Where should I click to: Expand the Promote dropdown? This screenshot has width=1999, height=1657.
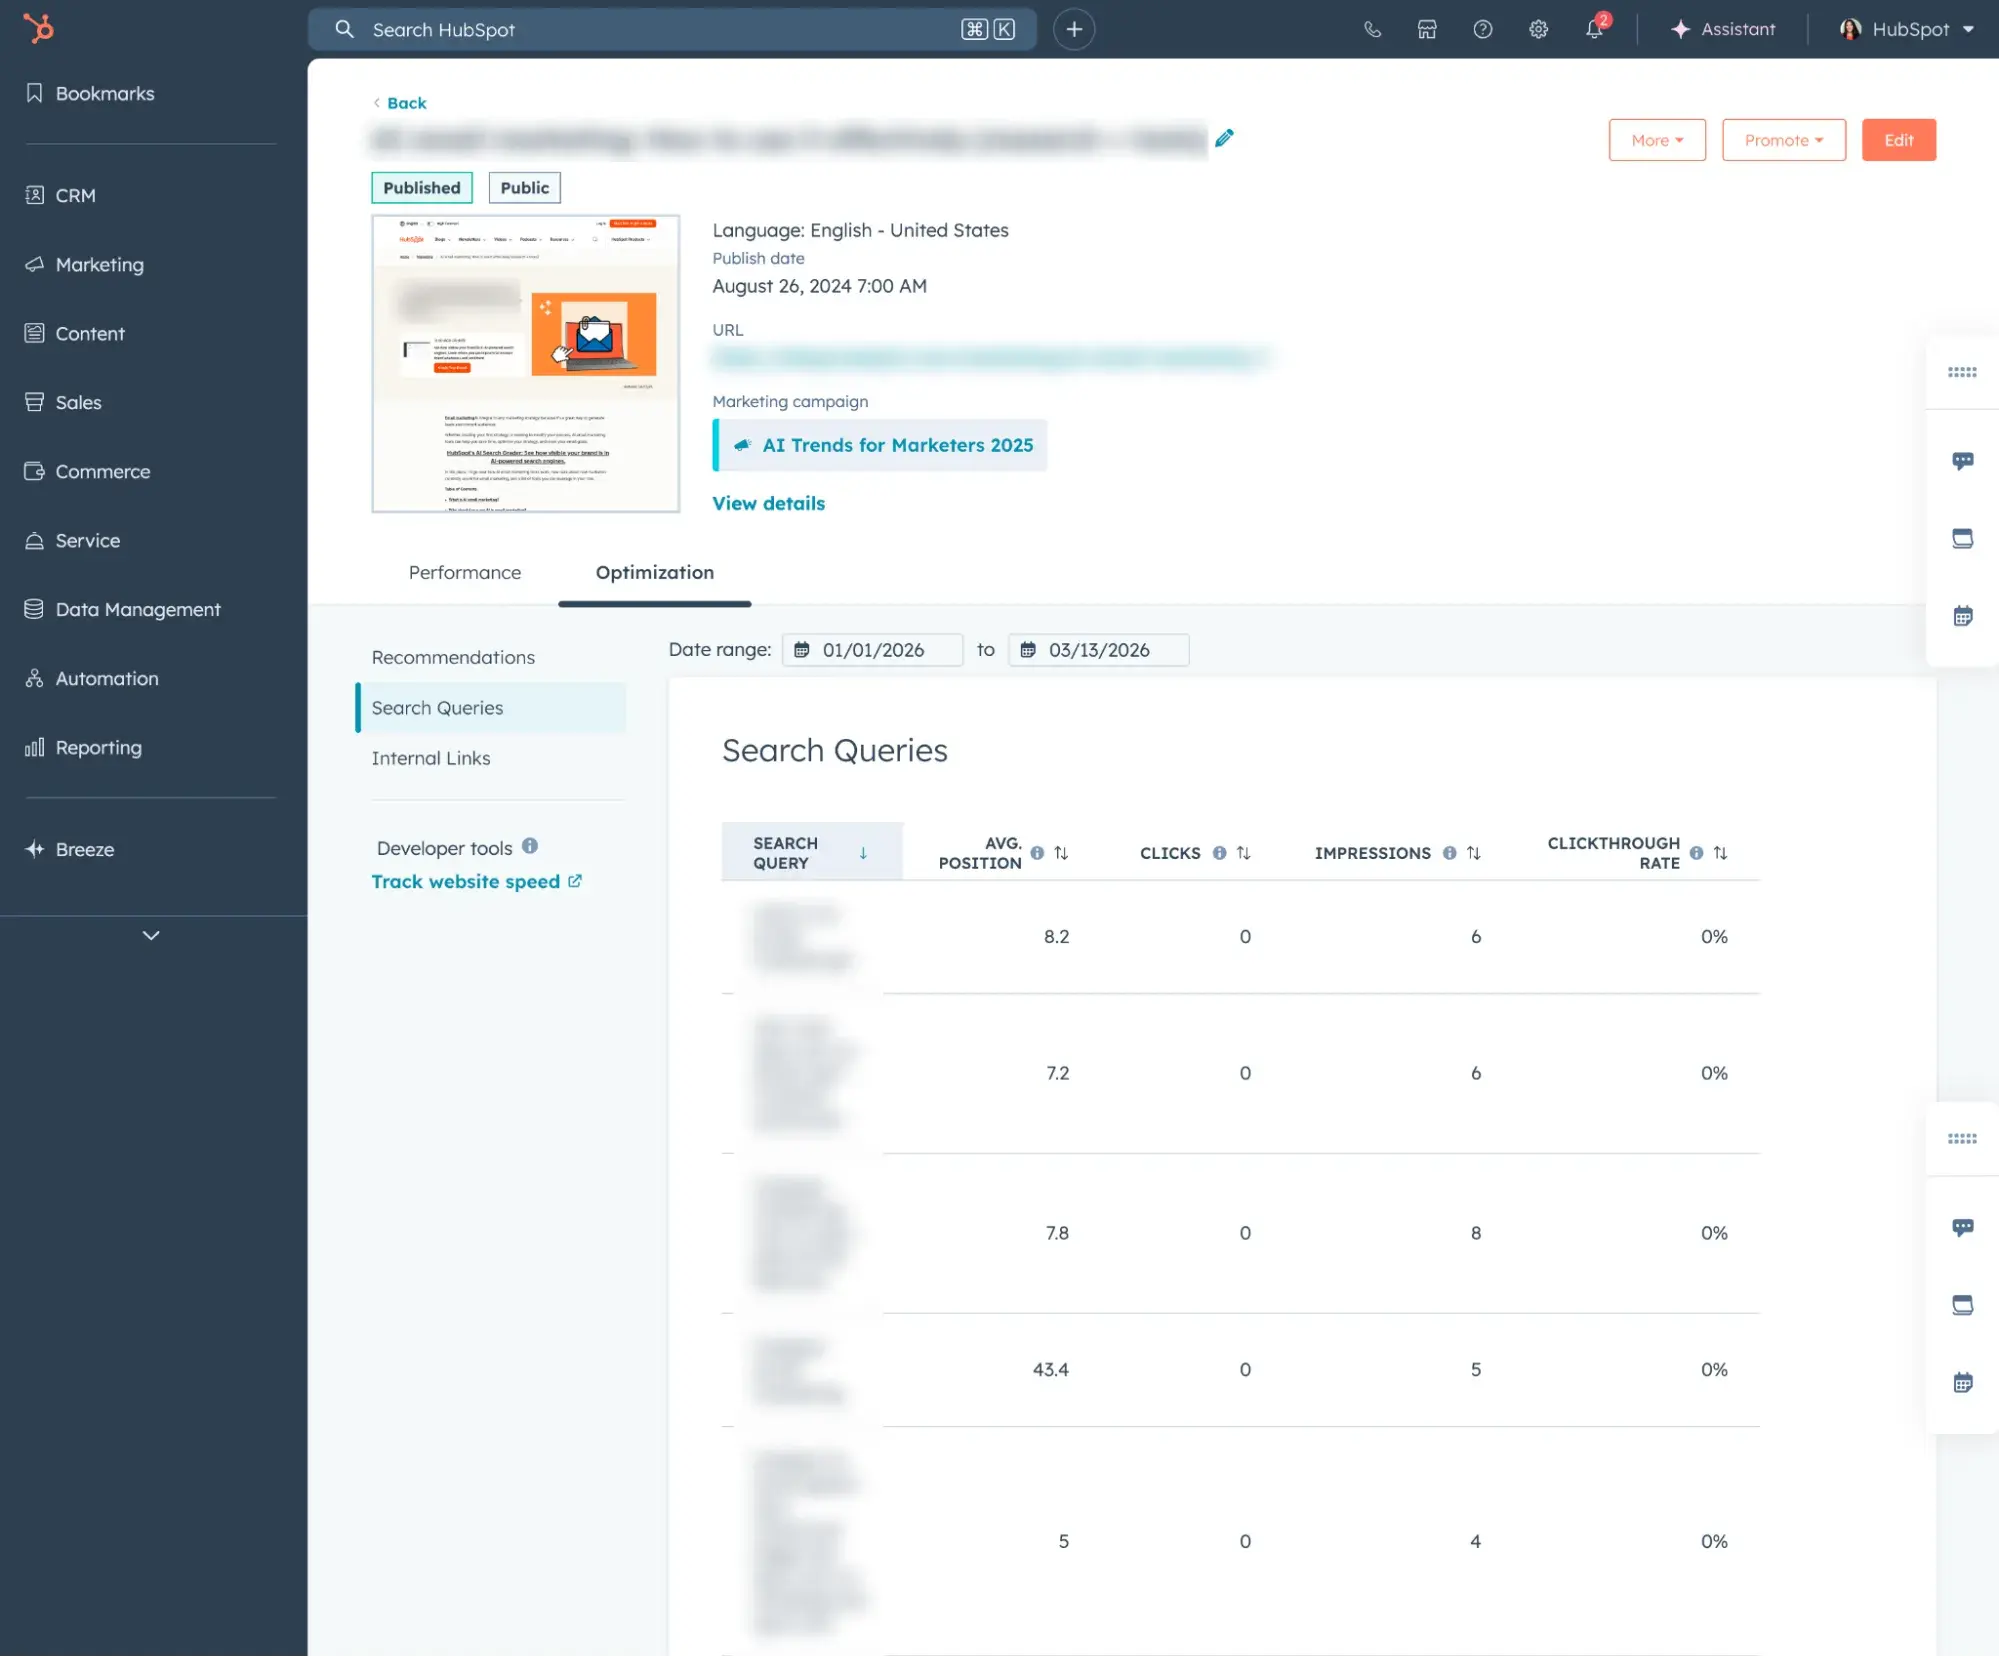click(1784, 140)
